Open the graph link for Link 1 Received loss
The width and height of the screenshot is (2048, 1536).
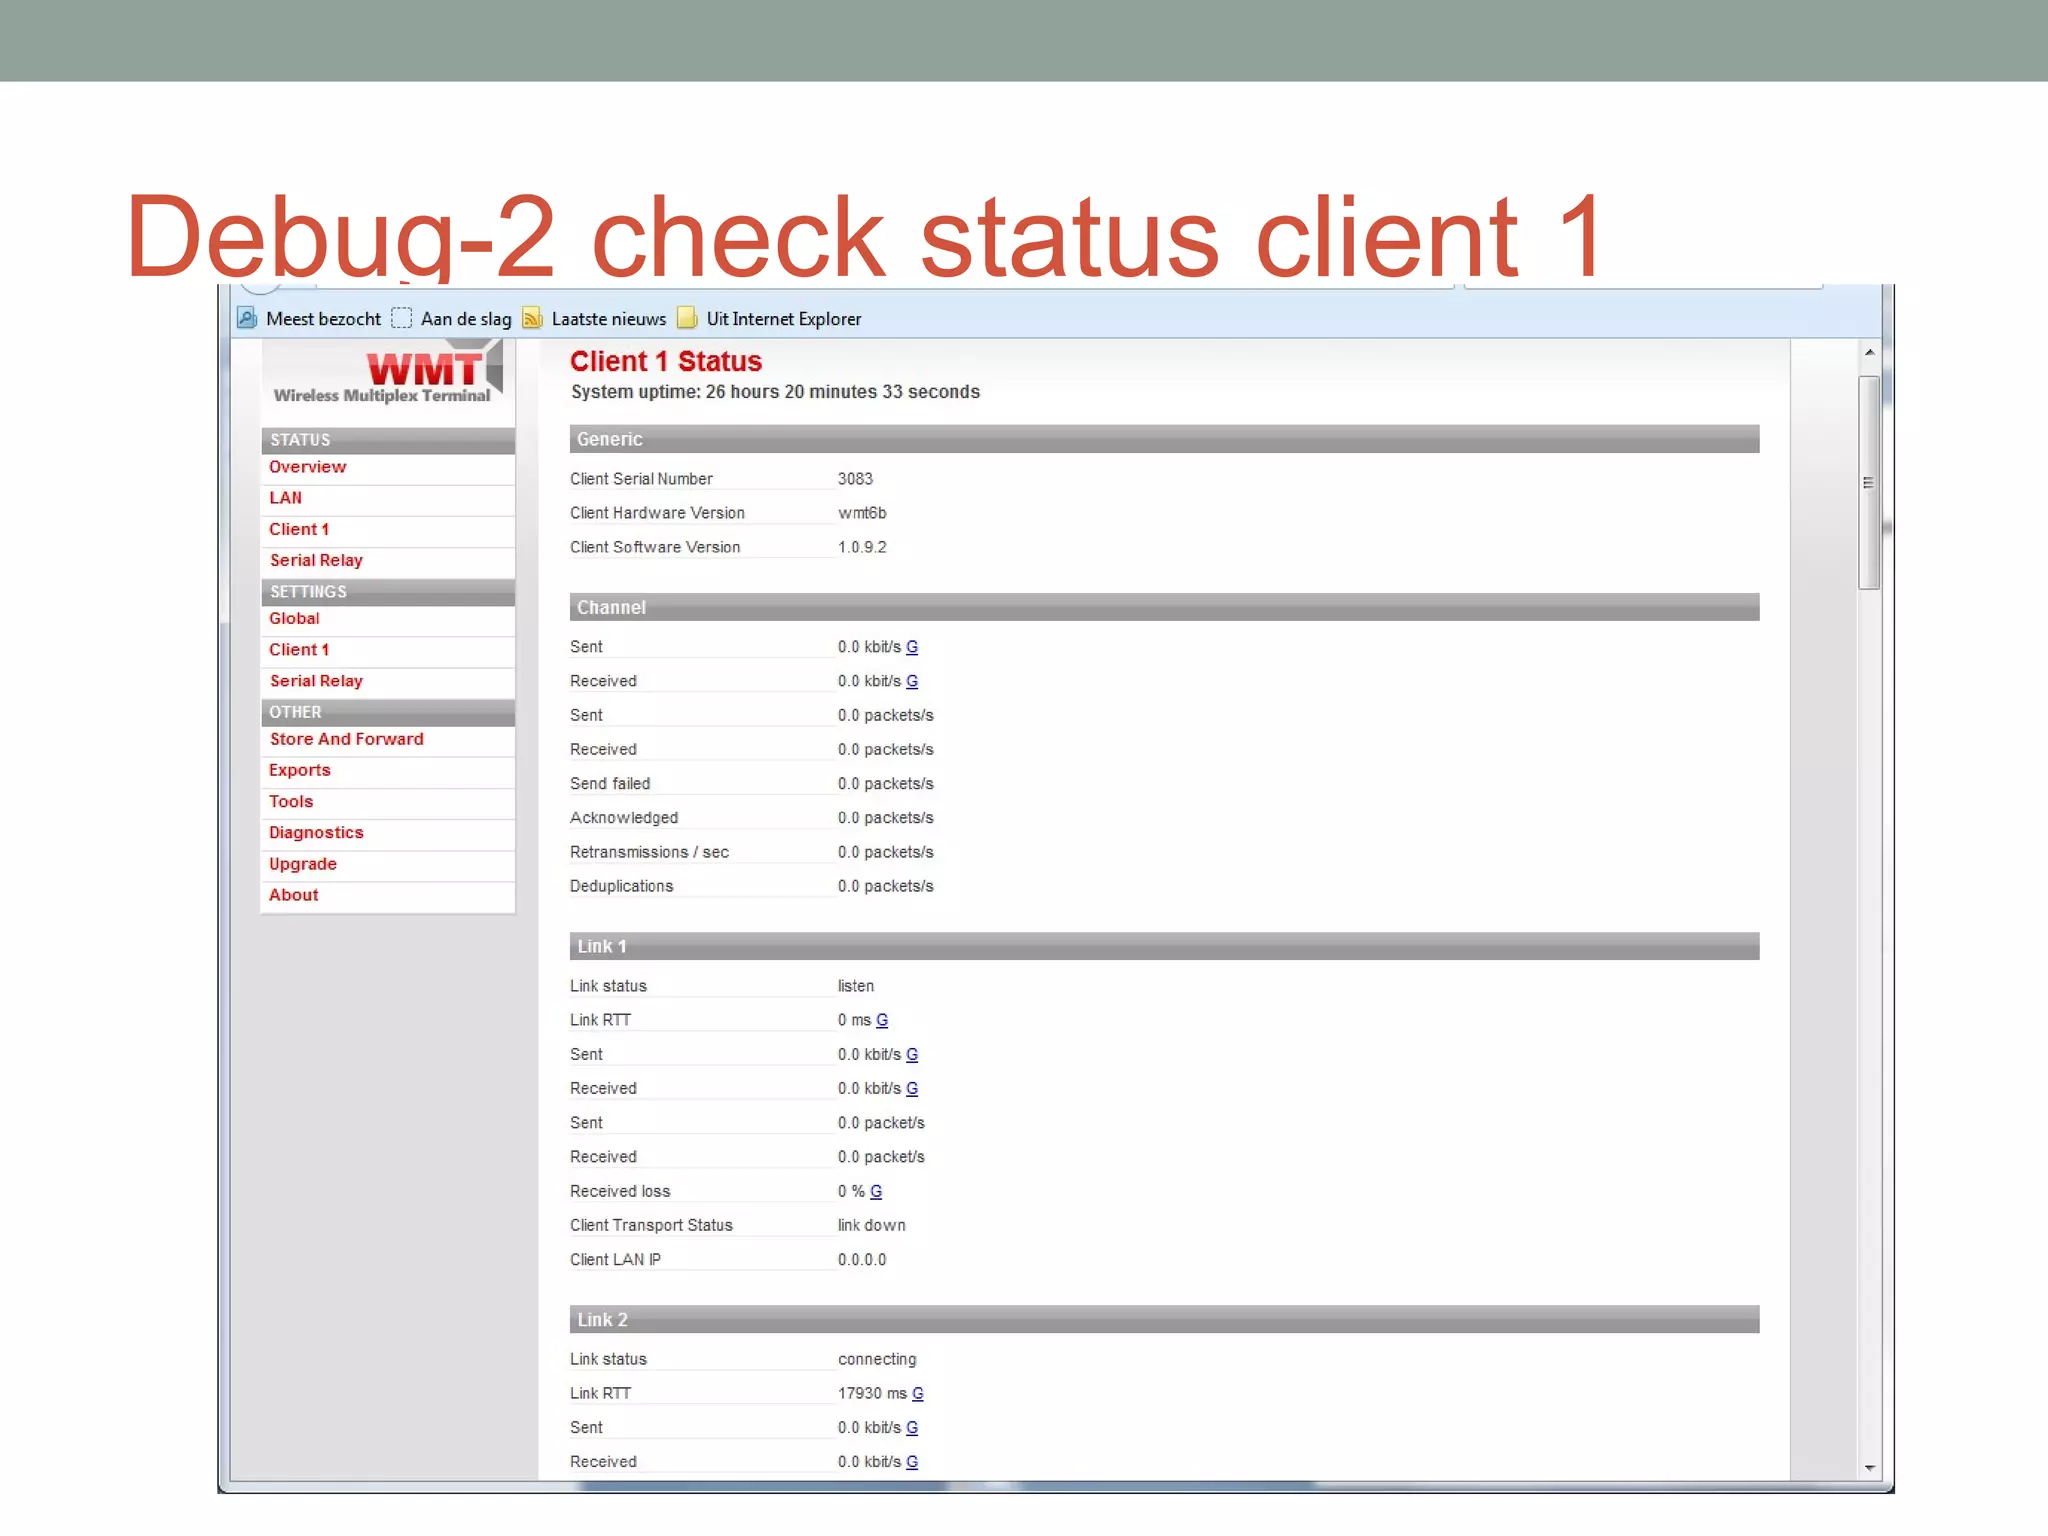click(876, 1191)
